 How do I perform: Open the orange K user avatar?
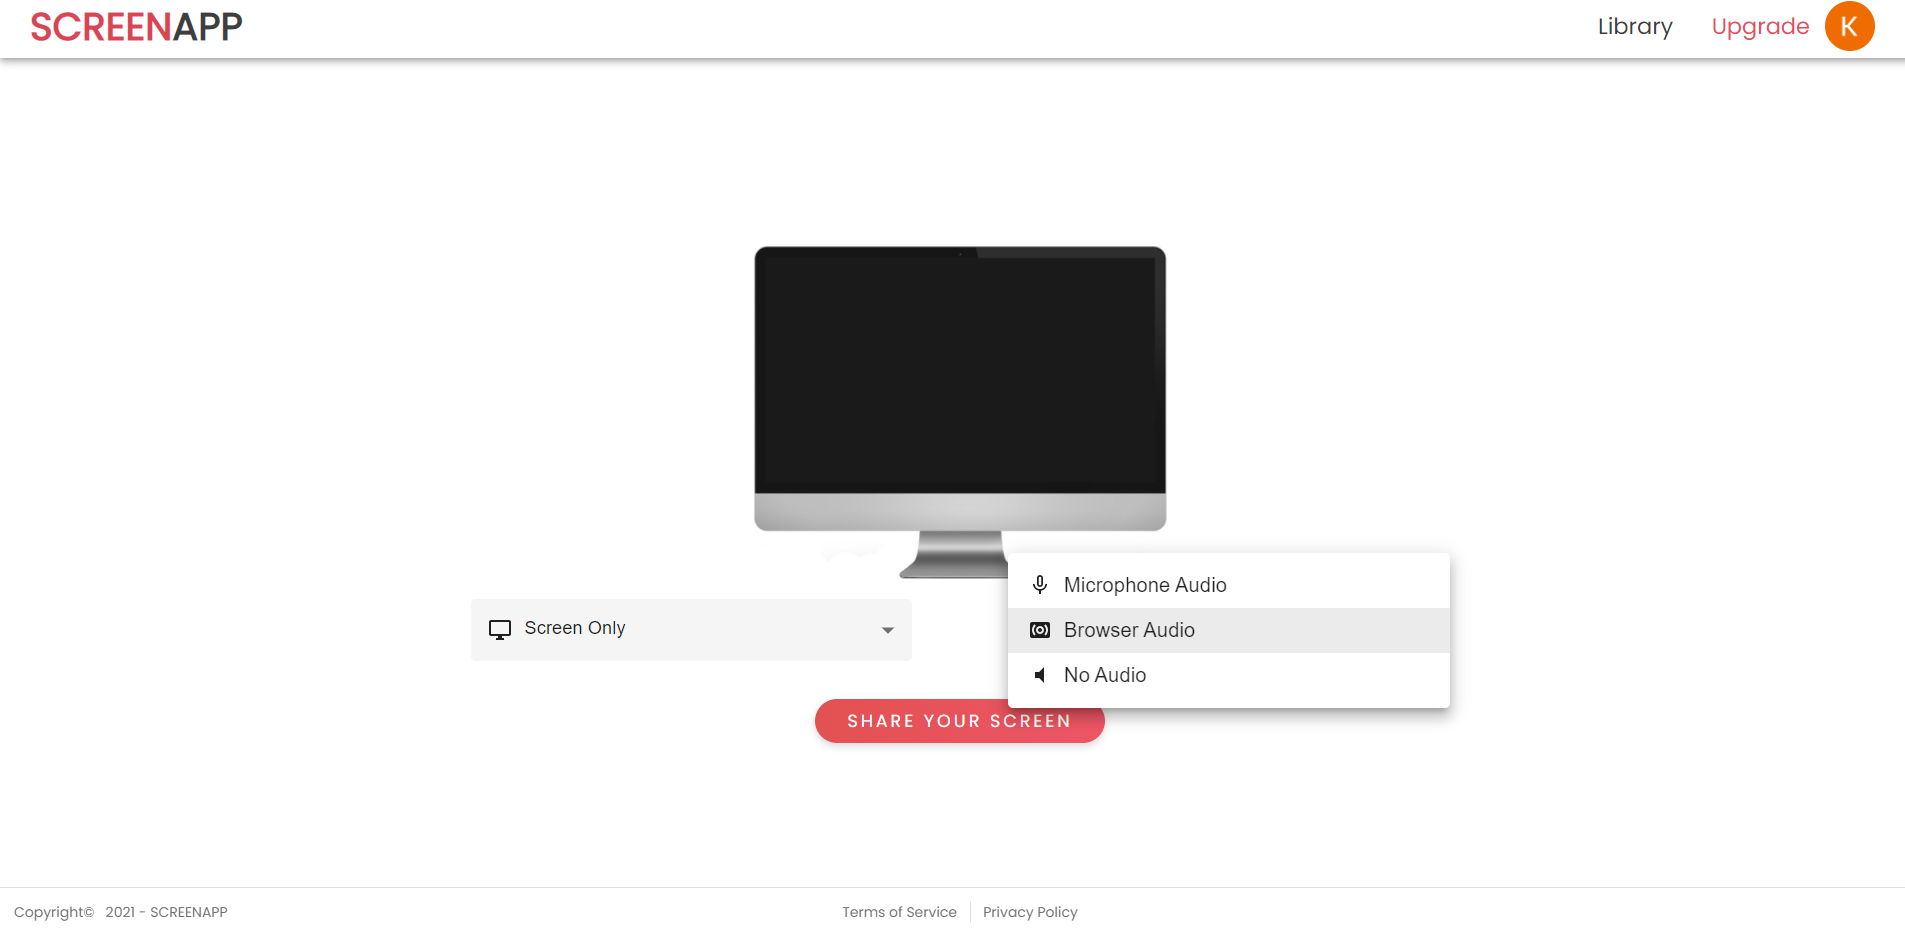click(1849, 26)
